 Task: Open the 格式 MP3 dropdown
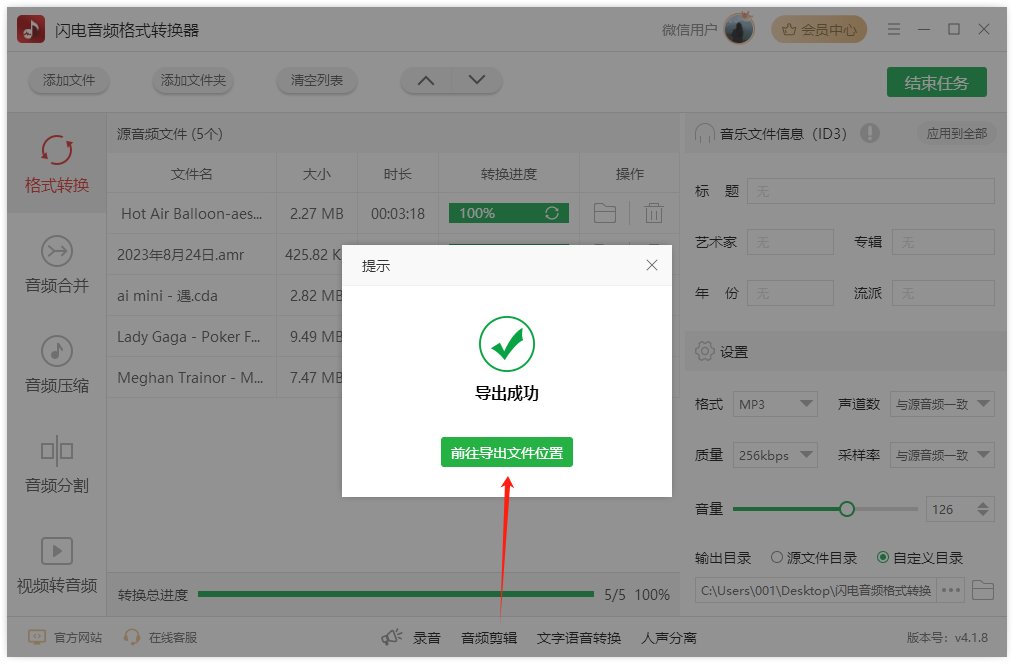[776, 404]
